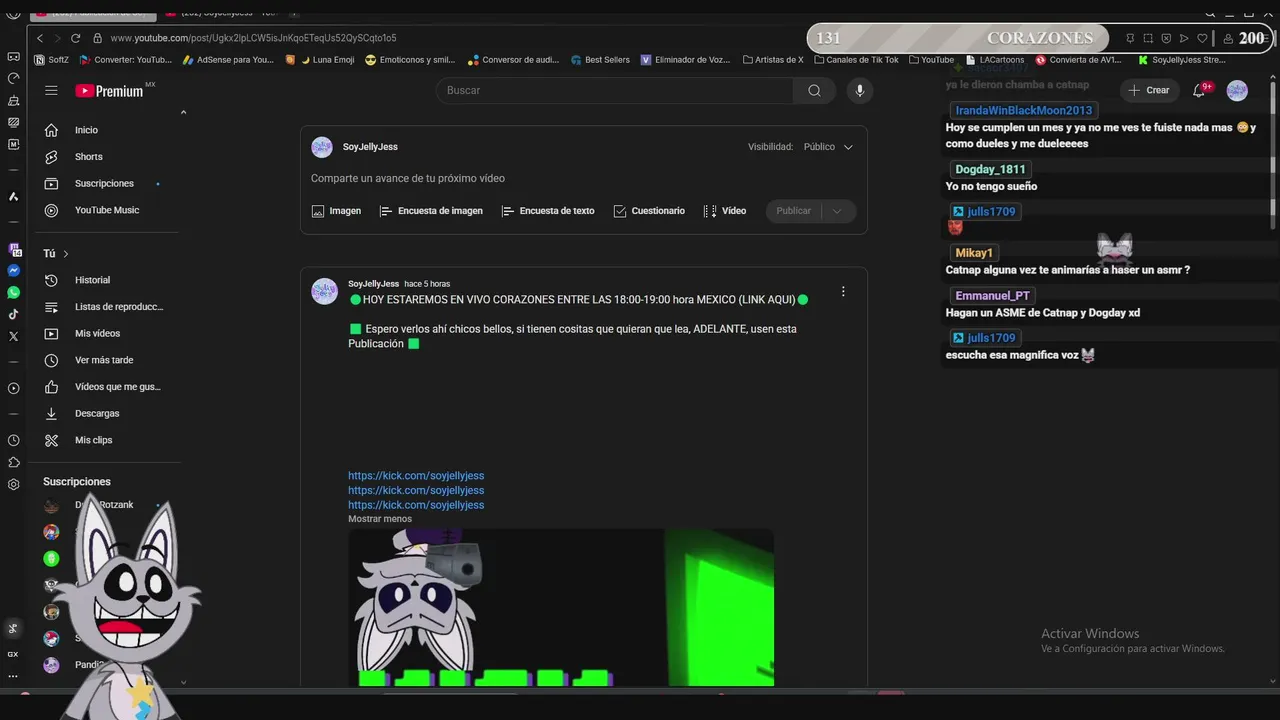
Task: Open TikTok in Opera sidebar
Action: point(13,315)
